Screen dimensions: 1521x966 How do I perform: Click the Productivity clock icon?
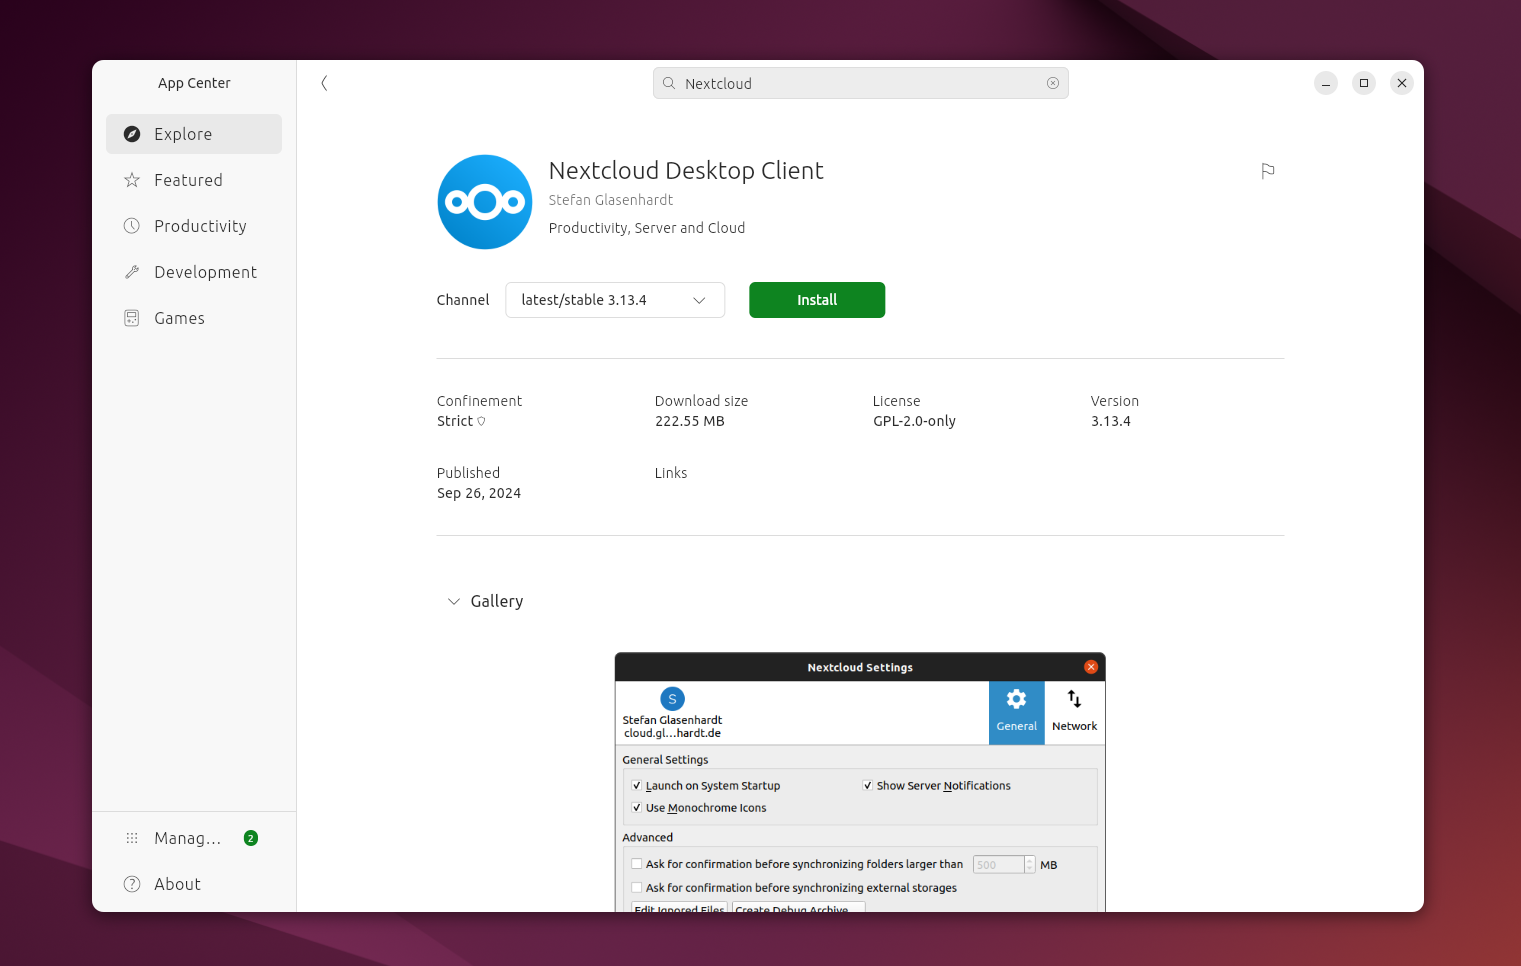pyautogui.click(x=132, y=226)
